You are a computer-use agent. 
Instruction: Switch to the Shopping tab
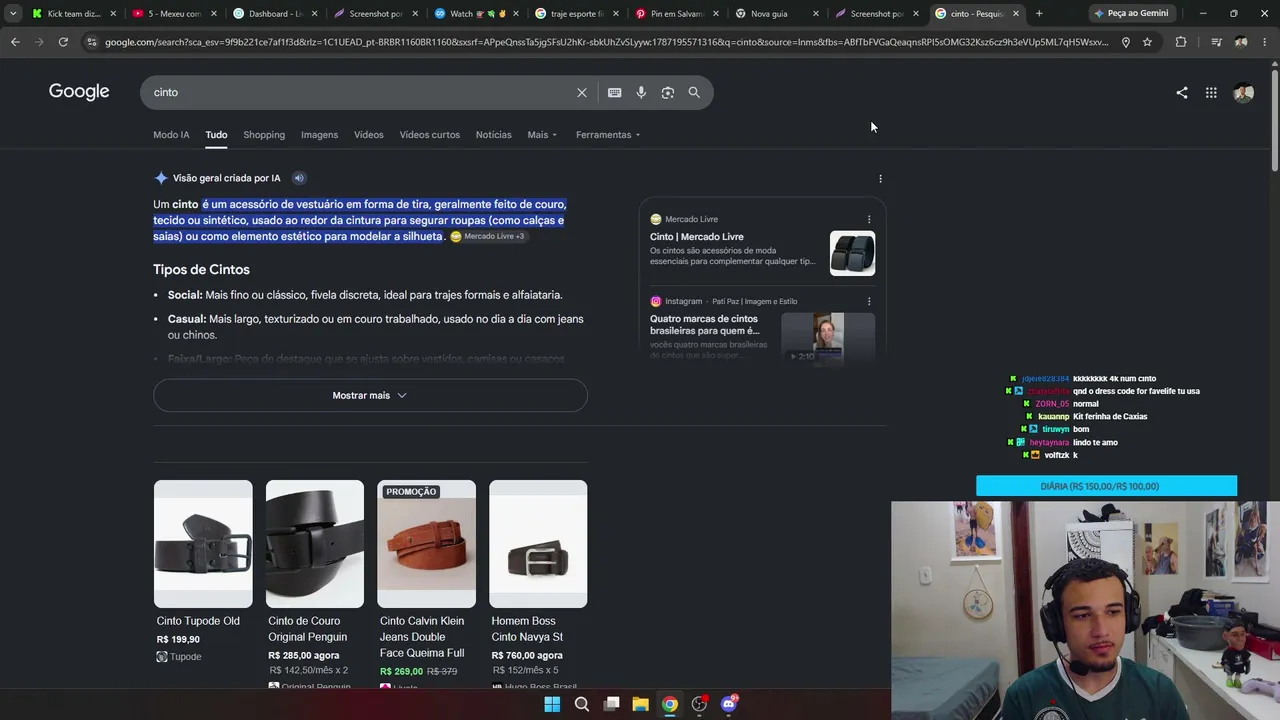pyautogui.click(x=264, y=135)
